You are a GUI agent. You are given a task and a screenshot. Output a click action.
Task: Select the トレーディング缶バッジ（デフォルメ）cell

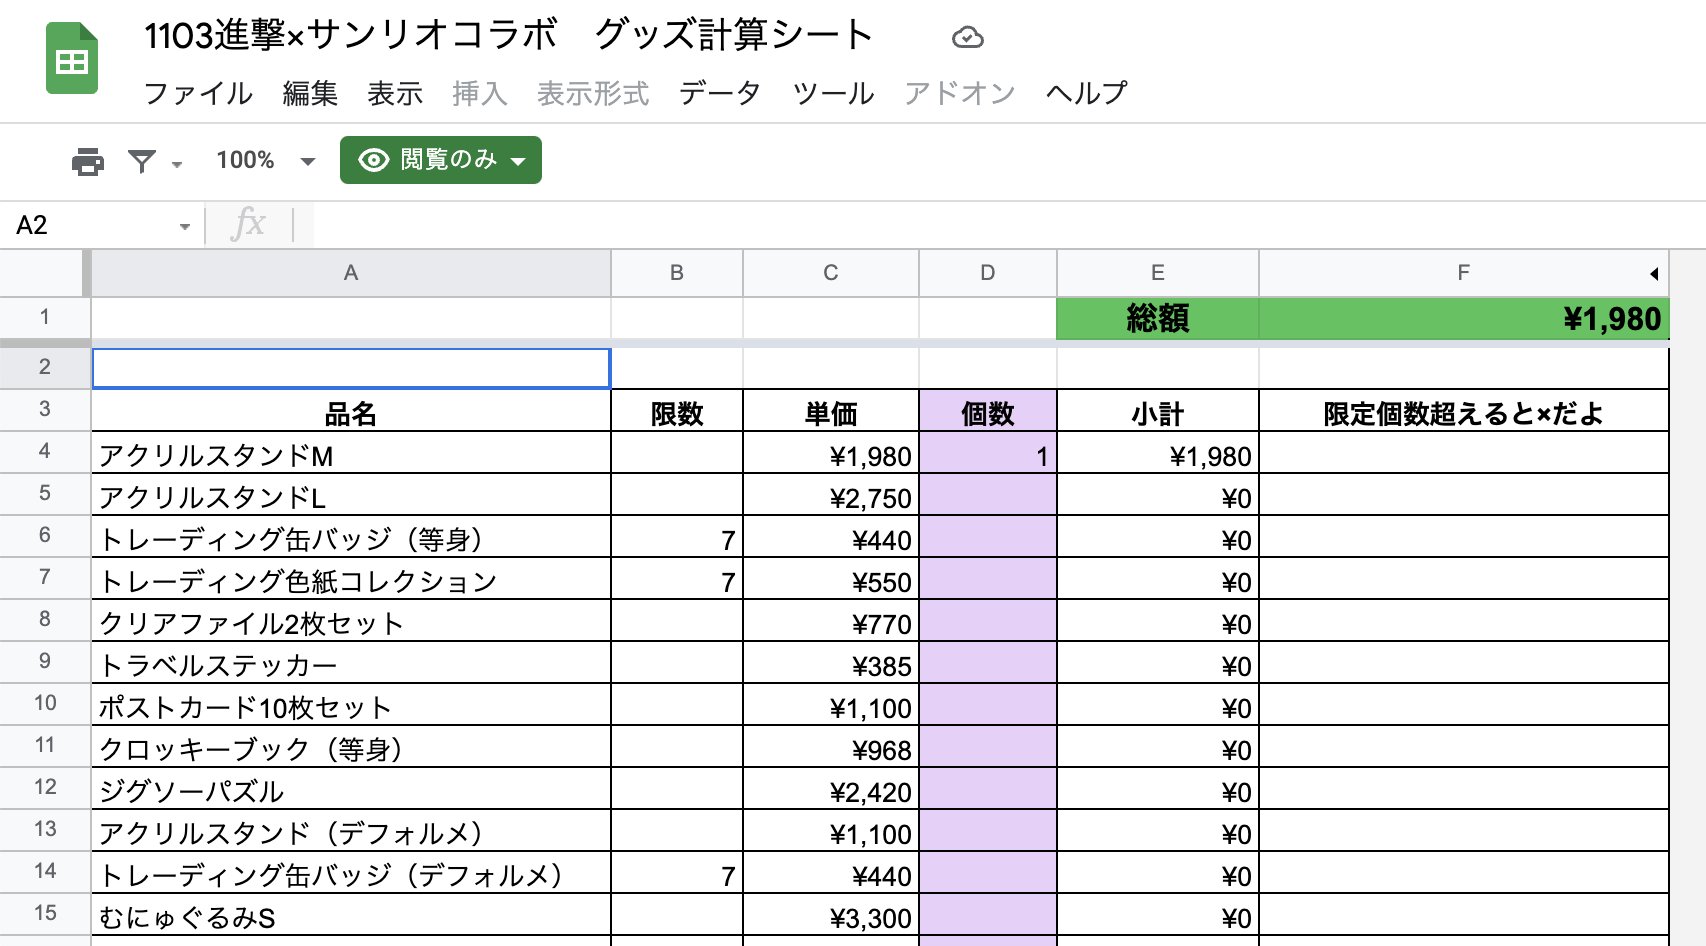[351, 873]
